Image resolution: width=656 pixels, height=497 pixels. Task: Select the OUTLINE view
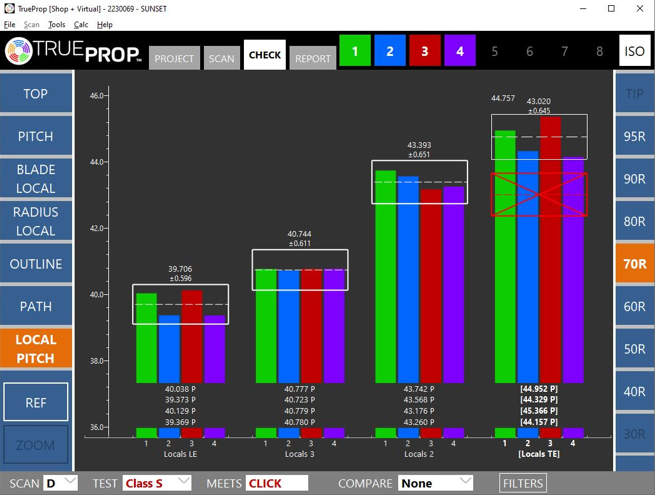(36, 264)
